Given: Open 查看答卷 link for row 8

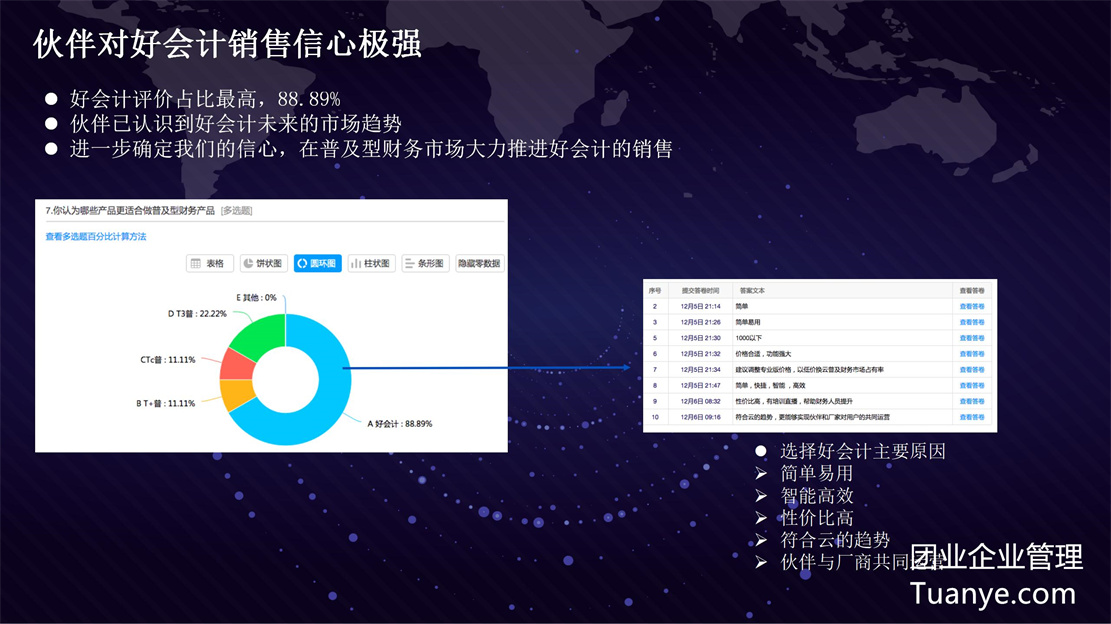Looking at the screenshot, I should (971, 385).
